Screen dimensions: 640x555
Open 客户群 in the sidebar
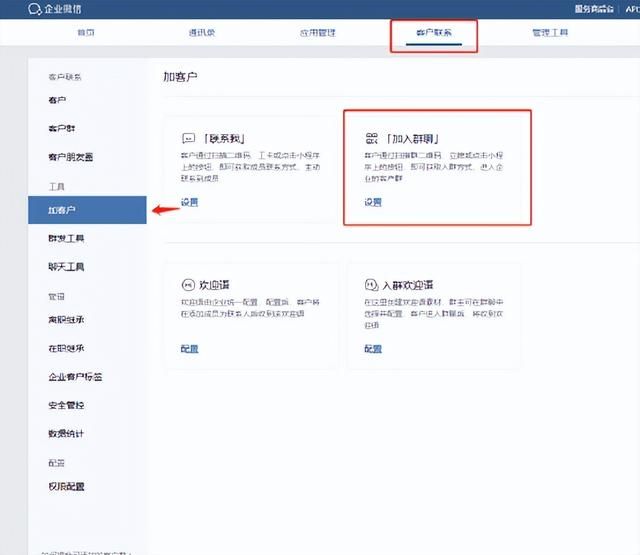coord(62,129)
